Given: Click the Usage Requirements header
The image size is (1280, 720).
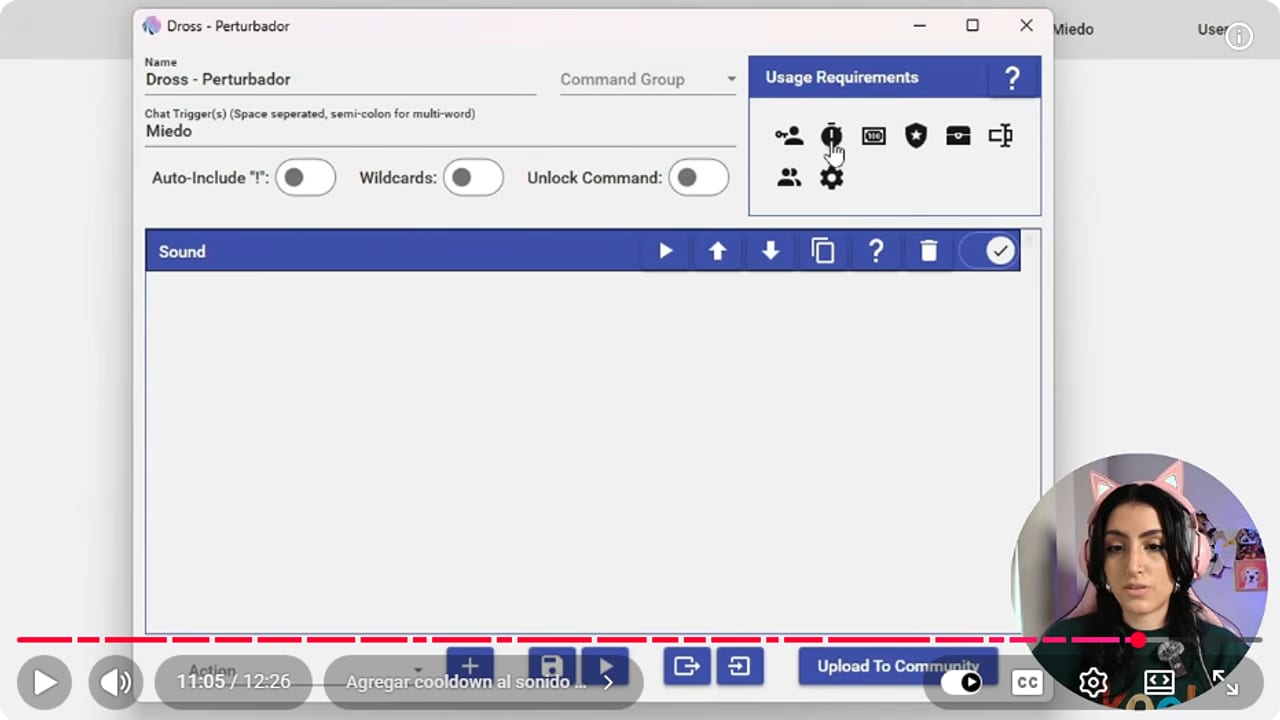Looking at the screenshot, I should [894, 78].
